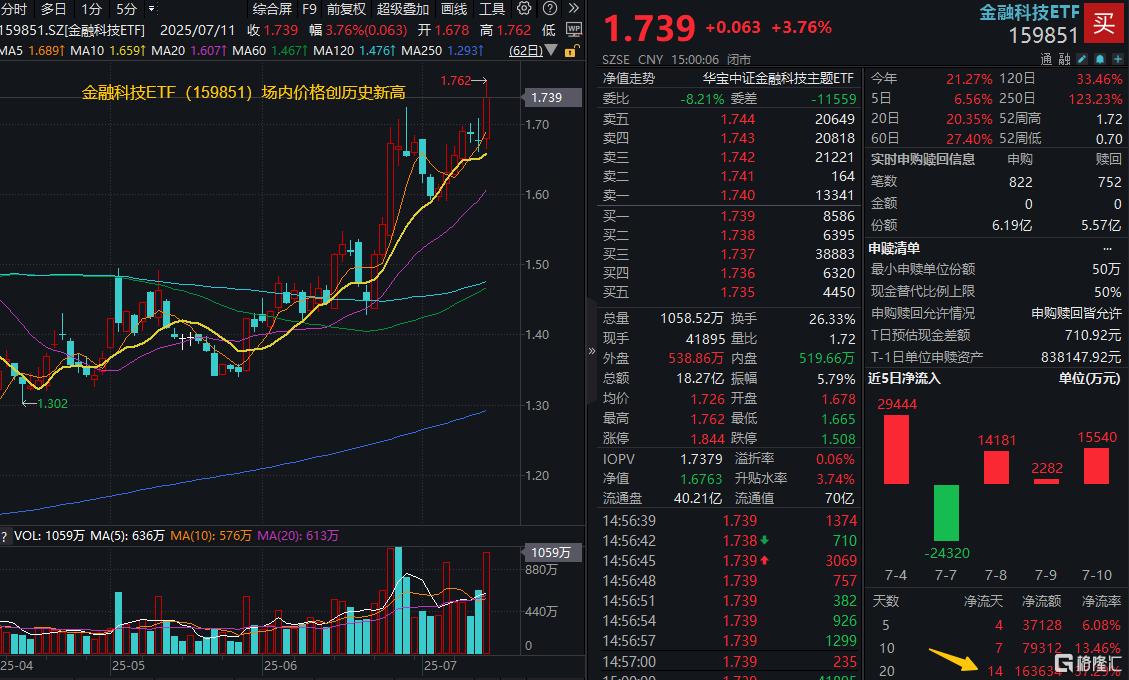Viewport: 1129px width, 680px height.
Task: Open the help question-mark icon
Action: (x=549, y=9)
